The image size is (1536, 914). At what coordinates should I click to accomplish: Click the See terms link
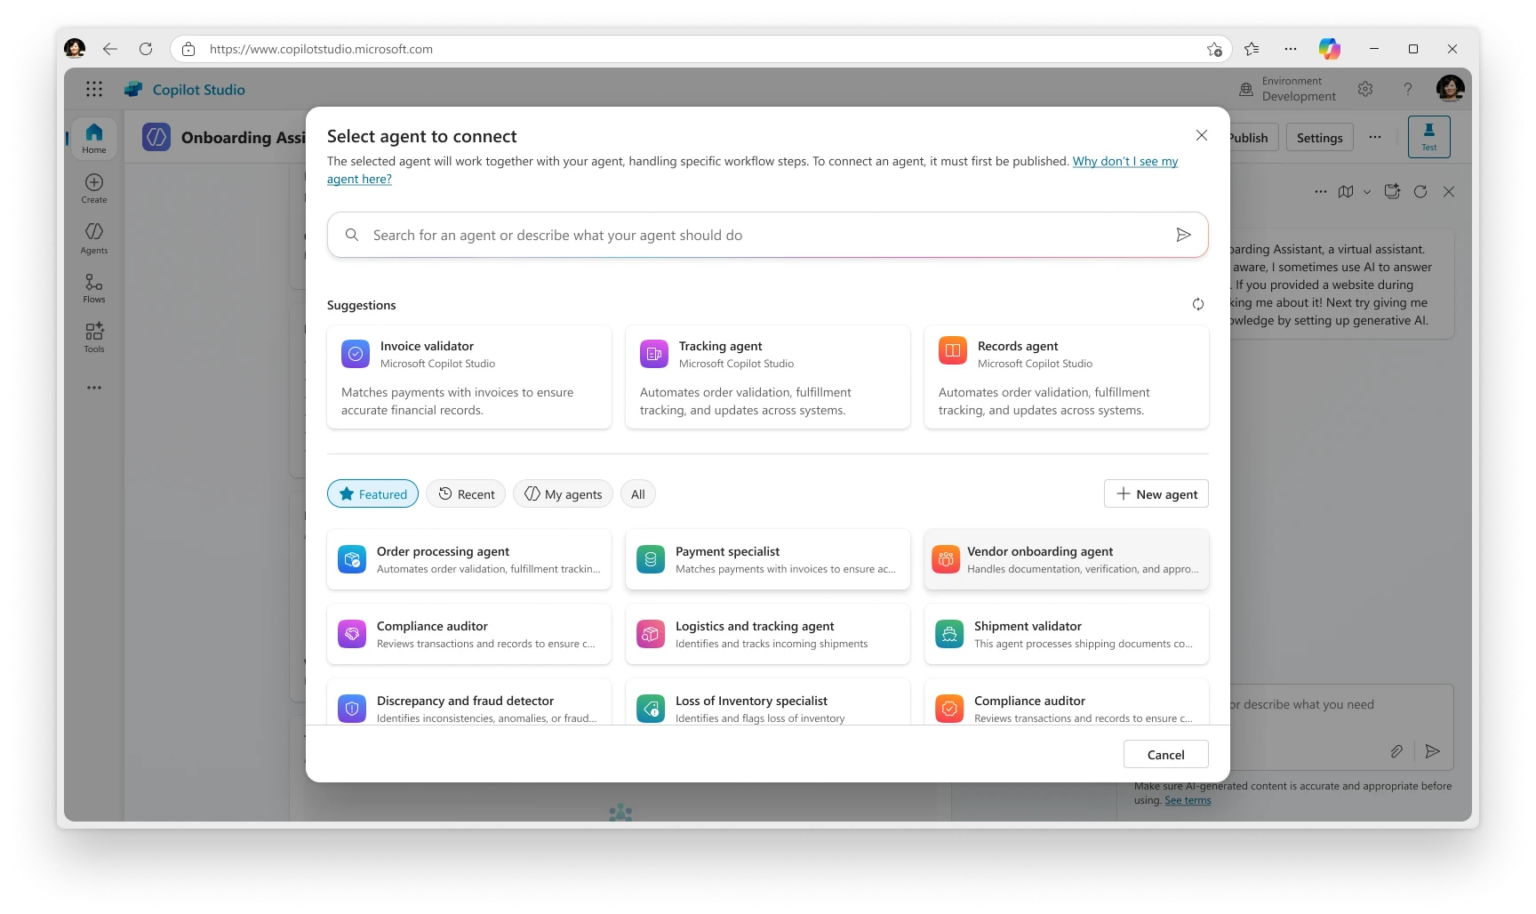coord(1187,800)
